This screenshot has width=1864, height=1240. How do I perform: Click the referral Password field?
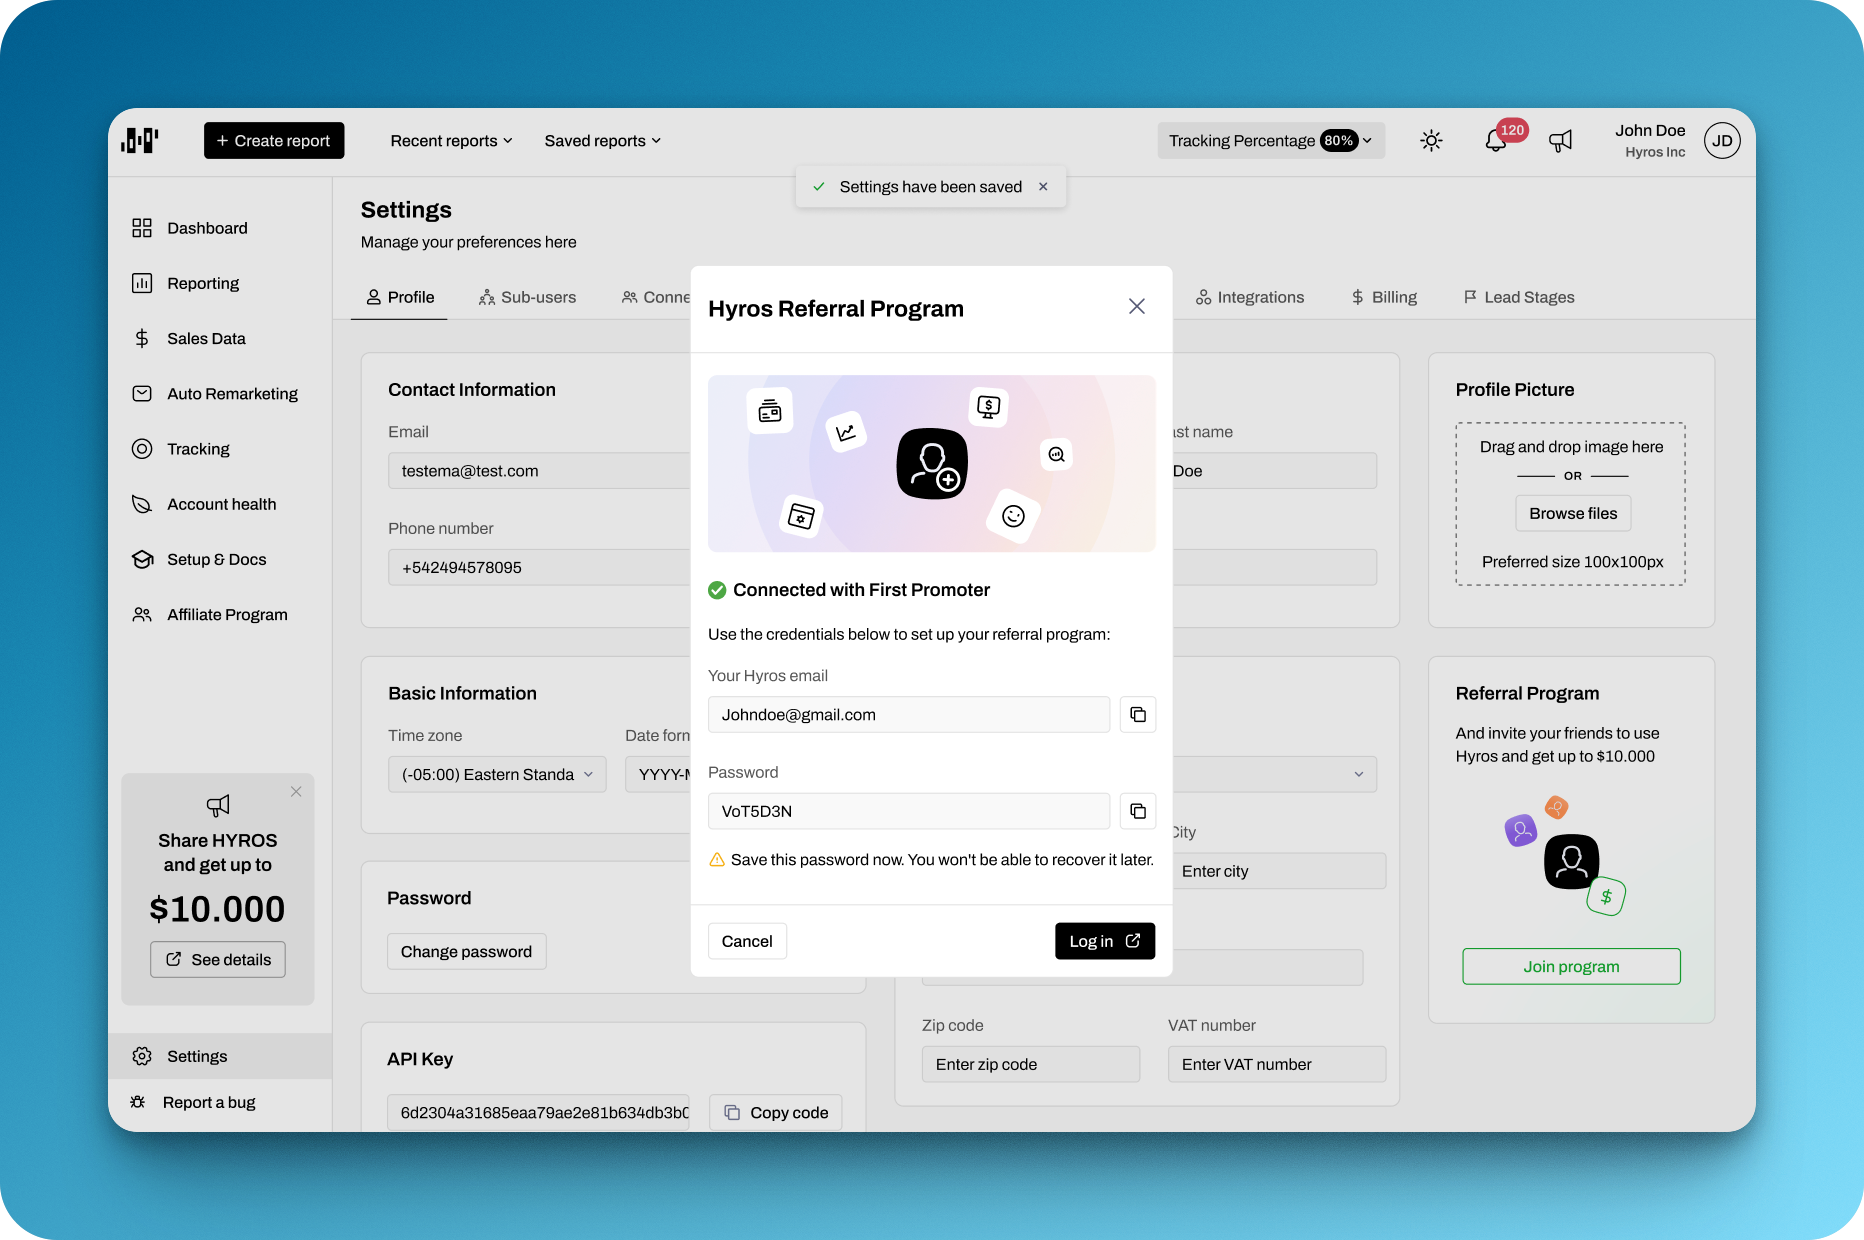point(909,811)
